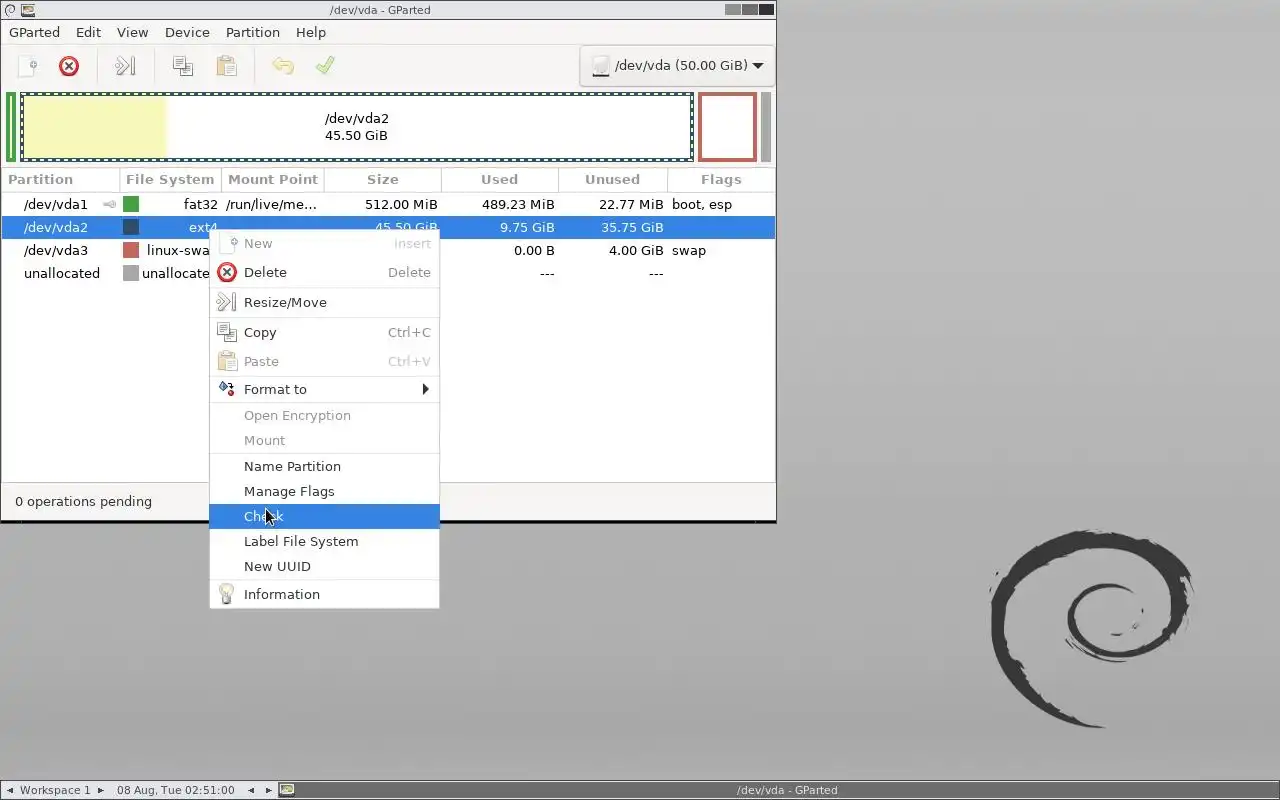
Task: Open the Device menu
Action: pos(187,32)
